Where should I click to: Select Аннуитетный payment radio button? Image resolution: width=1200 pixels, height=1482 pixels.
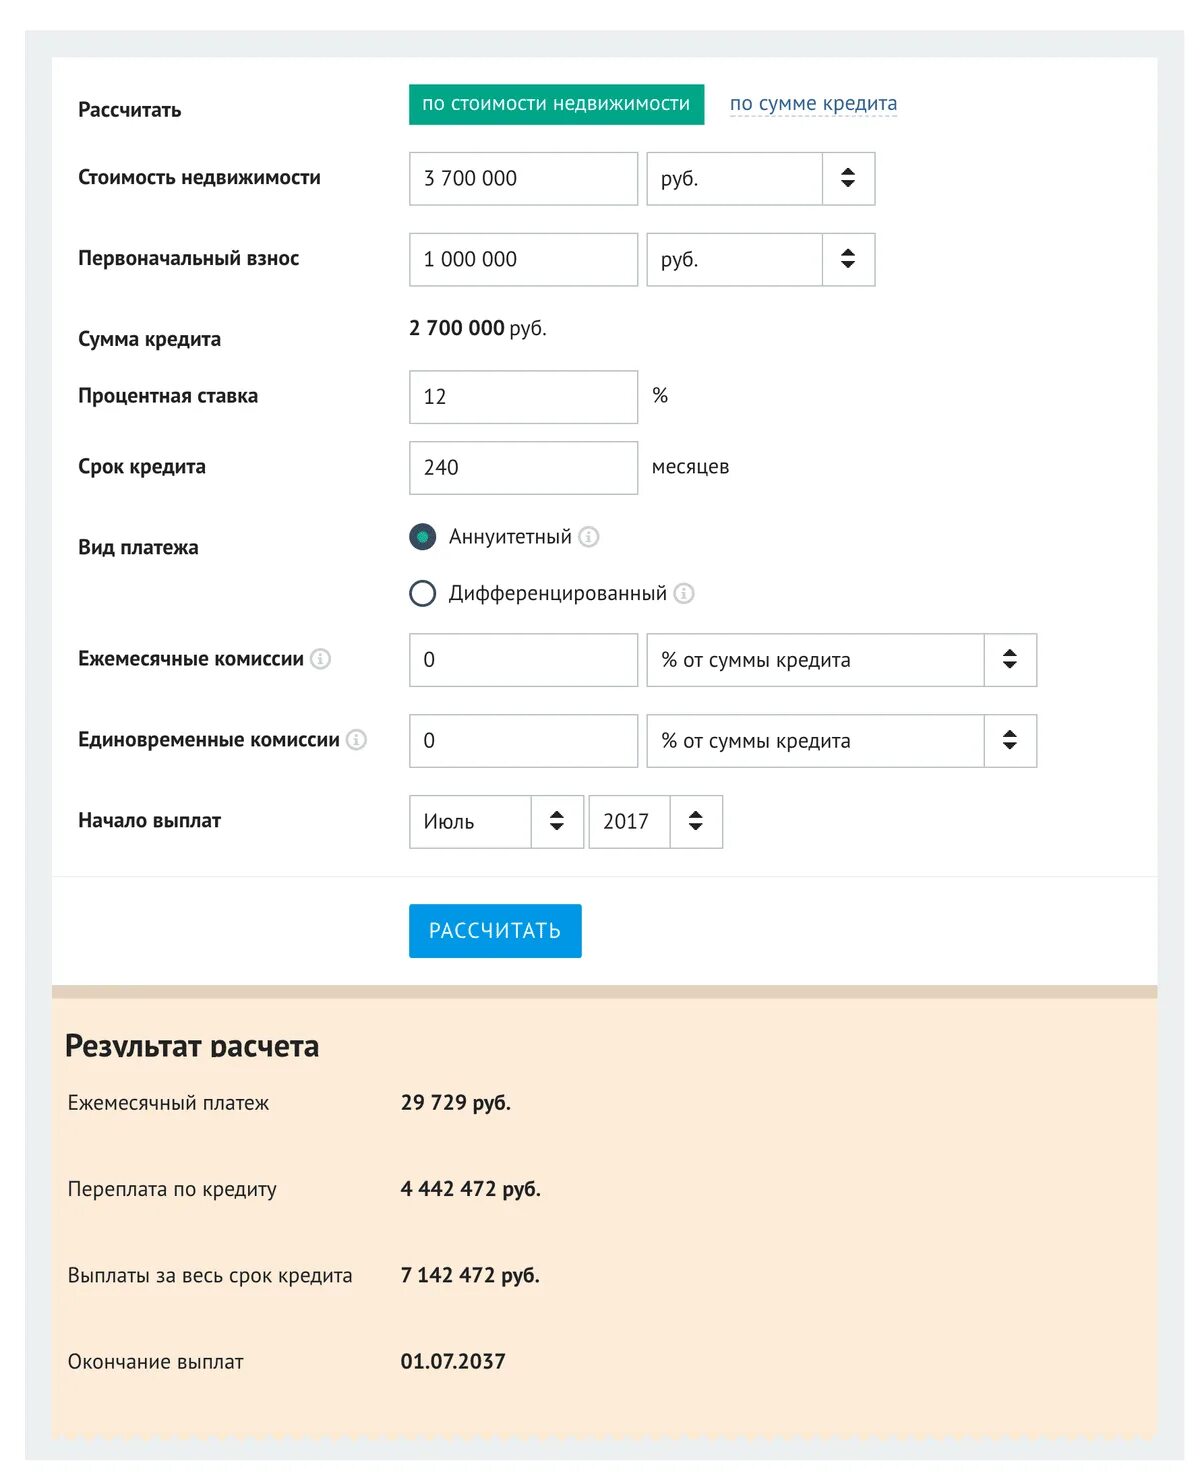[423, 537]
